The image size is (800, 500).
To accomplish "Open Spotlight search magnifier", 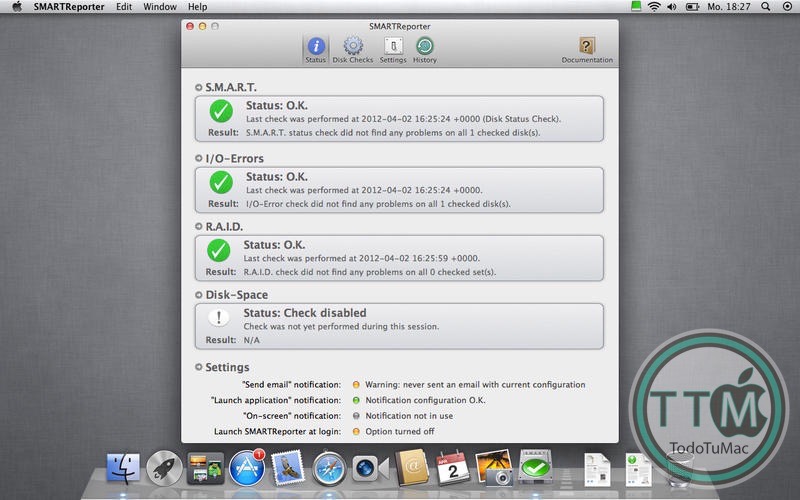I will pyautogui.click(x=765, y=7).
